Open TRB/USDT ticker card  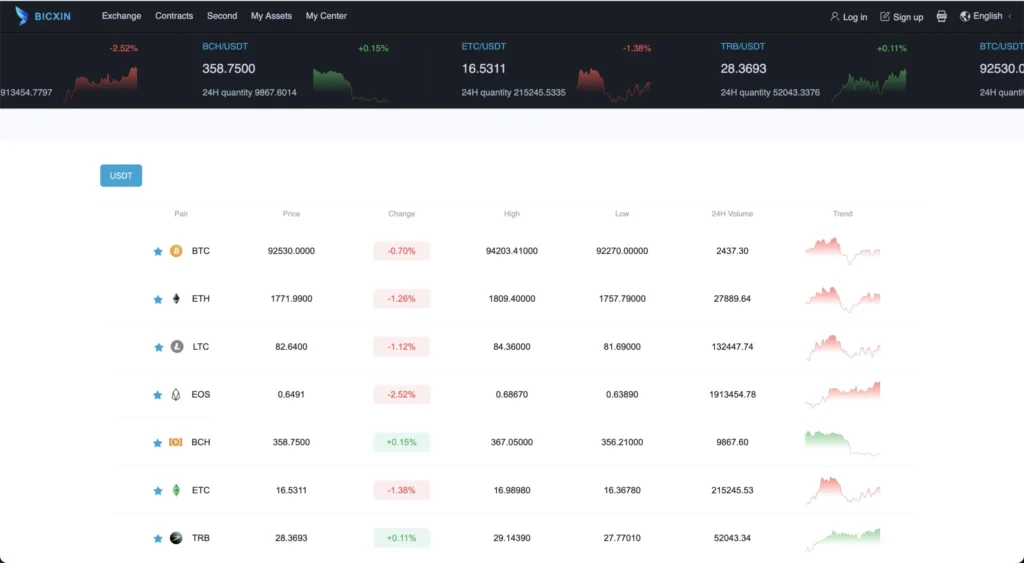click(x=814, y=72)
